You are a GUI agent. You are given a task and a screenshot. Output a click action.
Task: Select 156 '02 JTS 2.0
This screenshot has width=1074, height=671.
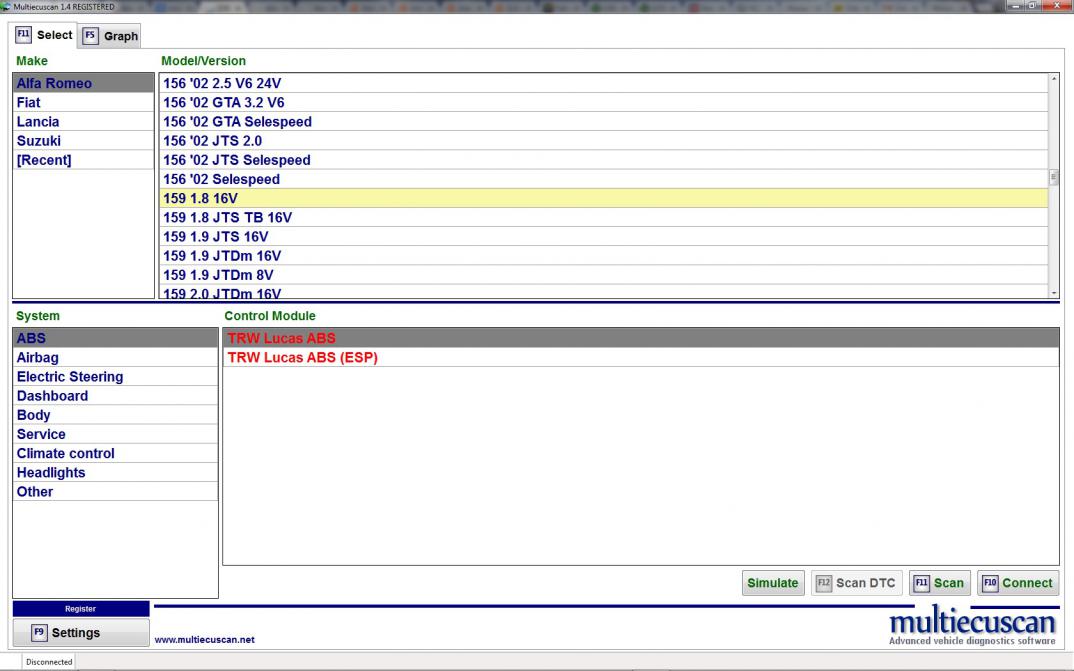pyautogui.click(x=603, y=140)
